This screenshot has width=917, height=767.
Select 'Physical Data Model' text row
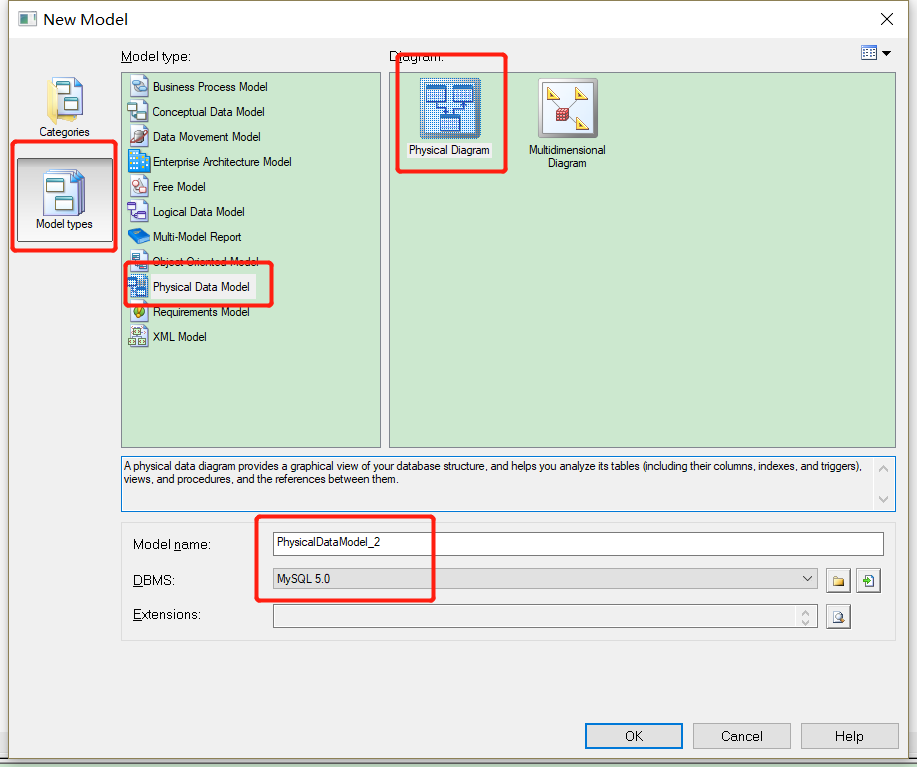[201, 287]
